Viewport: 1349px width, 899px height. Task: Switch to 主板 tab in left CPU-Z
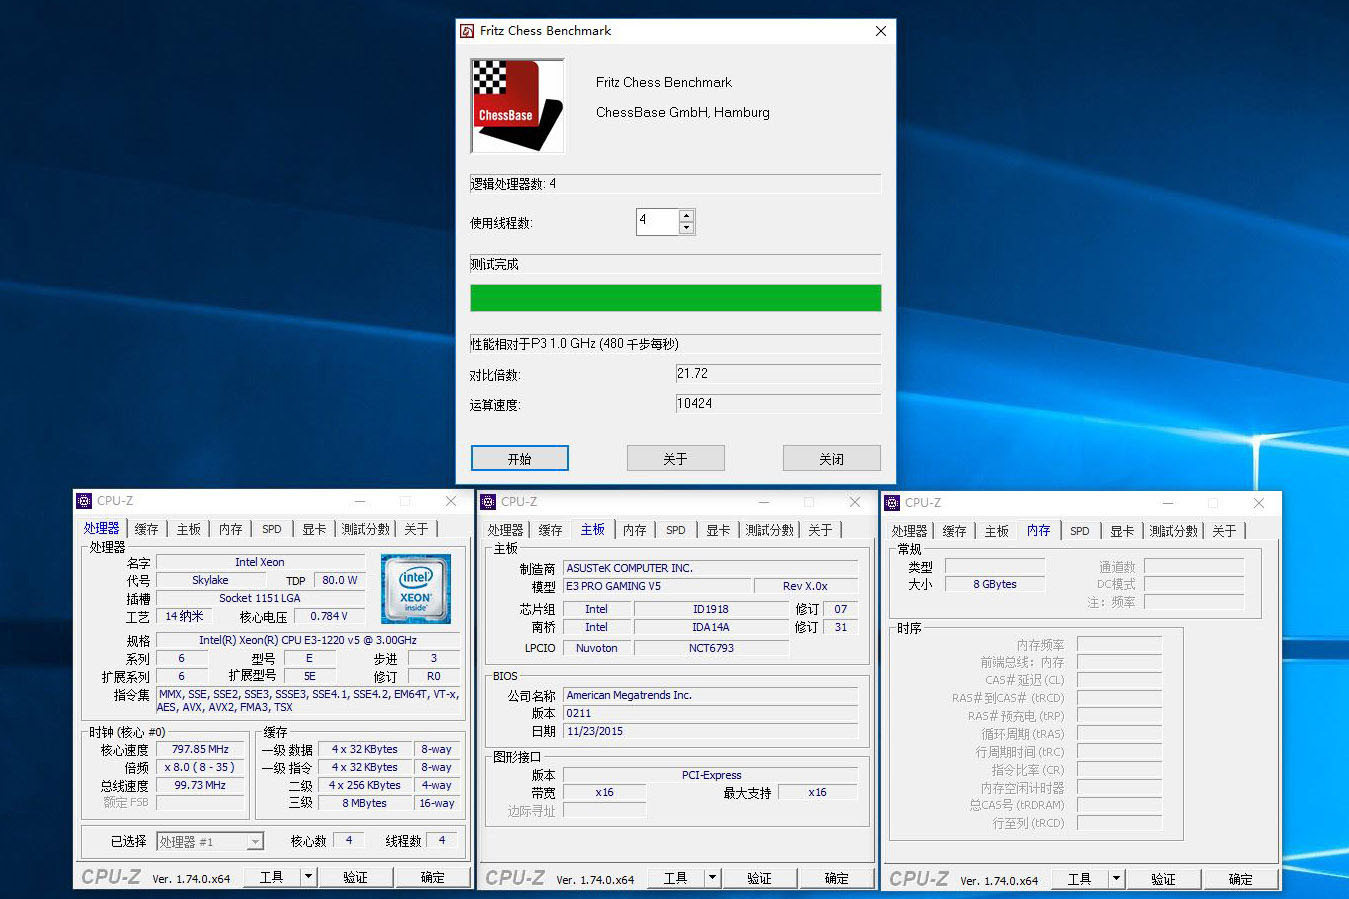point(189,529)
